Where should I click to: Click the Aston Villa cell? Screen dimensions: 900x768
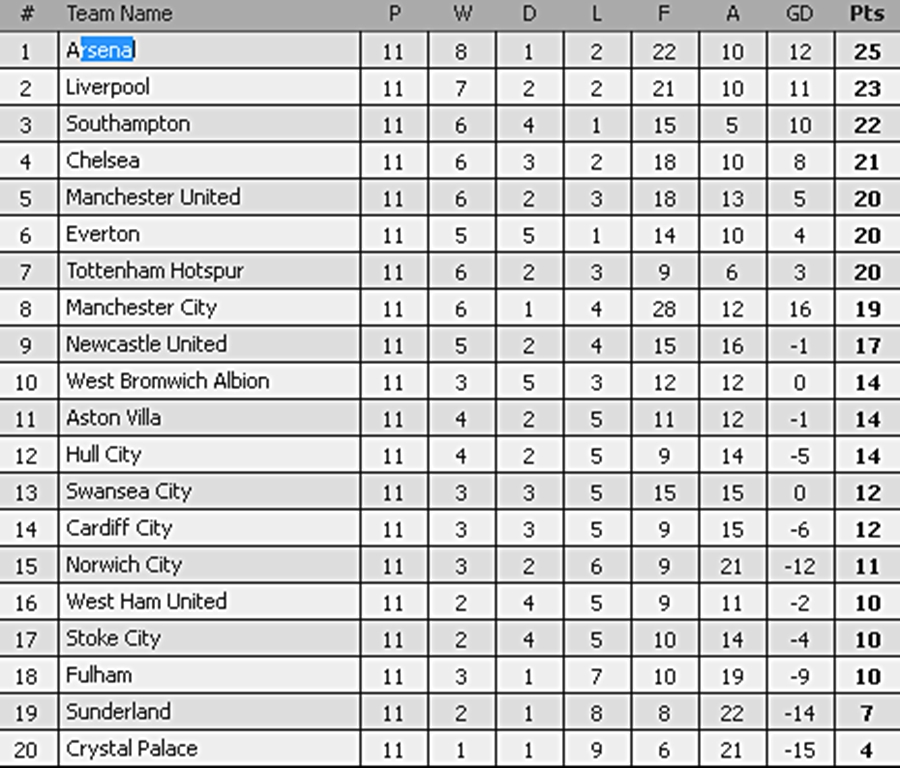[x=210, y=418]
